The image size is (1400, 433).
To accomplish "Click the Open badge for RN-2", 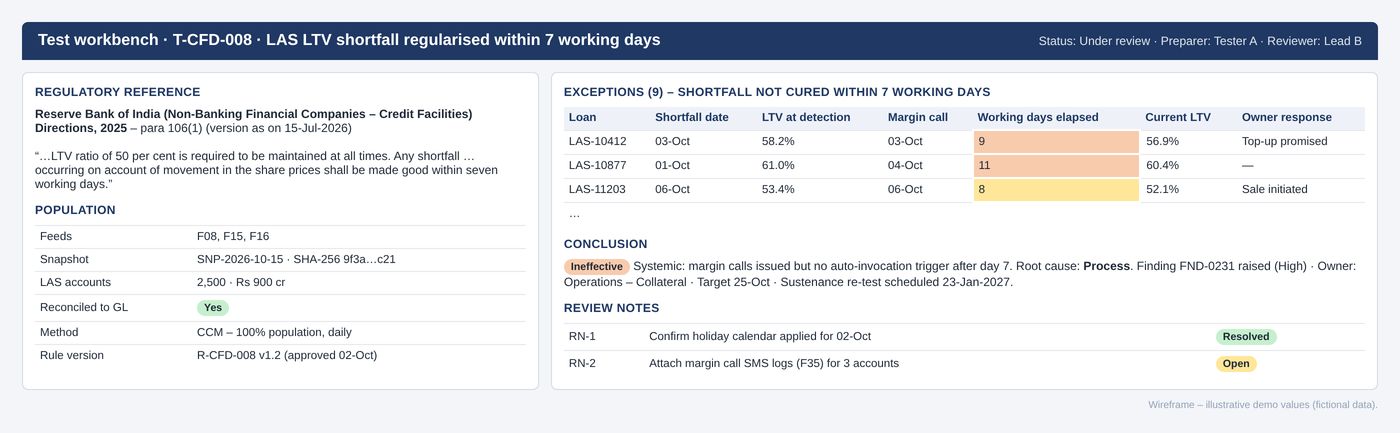I will tap(1236, 364).
